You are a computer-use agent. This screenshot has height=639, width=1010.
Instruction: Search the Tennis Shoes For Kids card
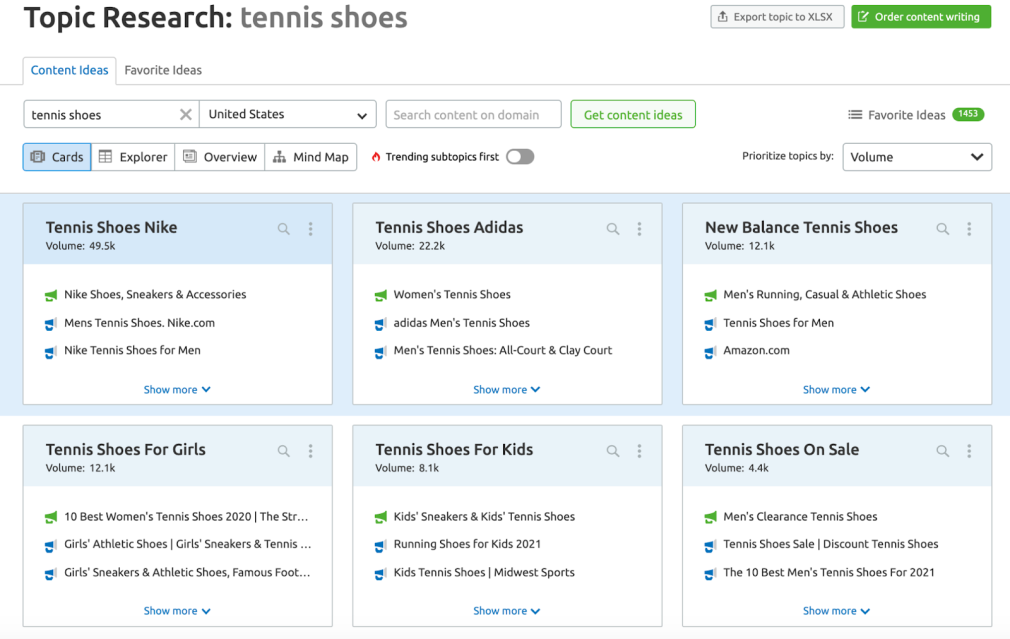[613, 451]
